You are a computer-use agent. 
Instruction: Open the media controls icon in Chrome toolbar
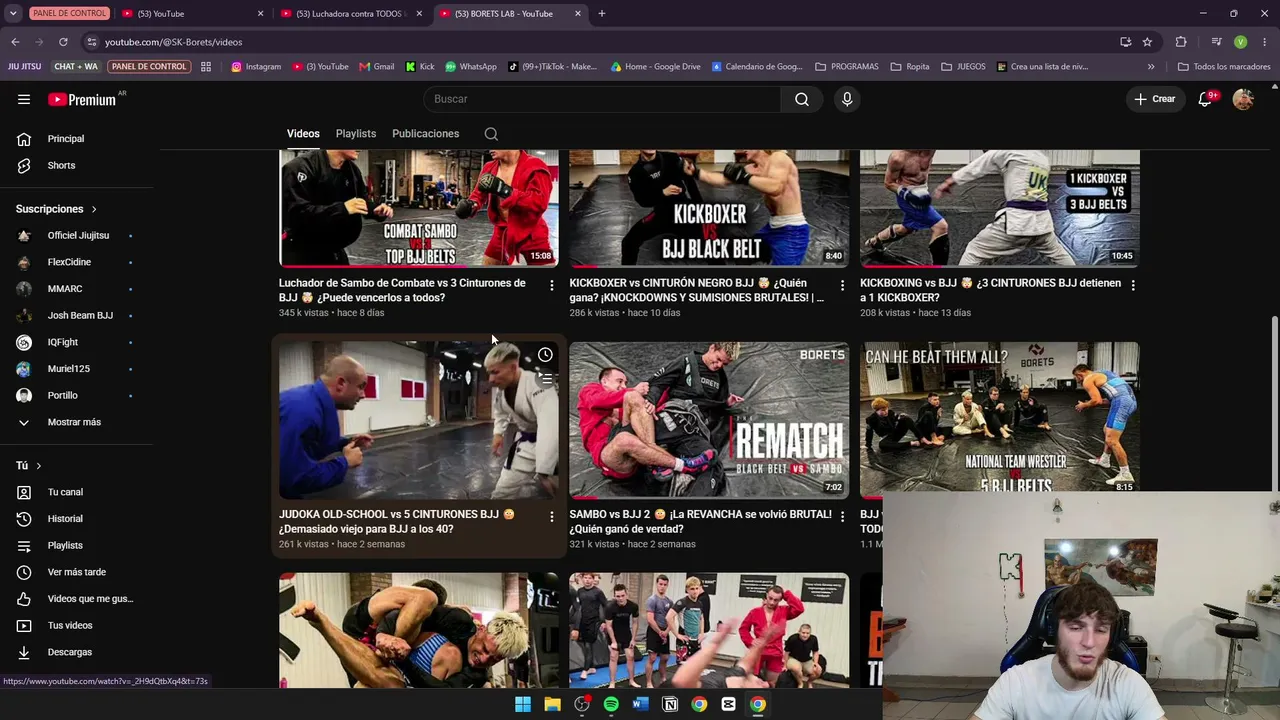1216,42
